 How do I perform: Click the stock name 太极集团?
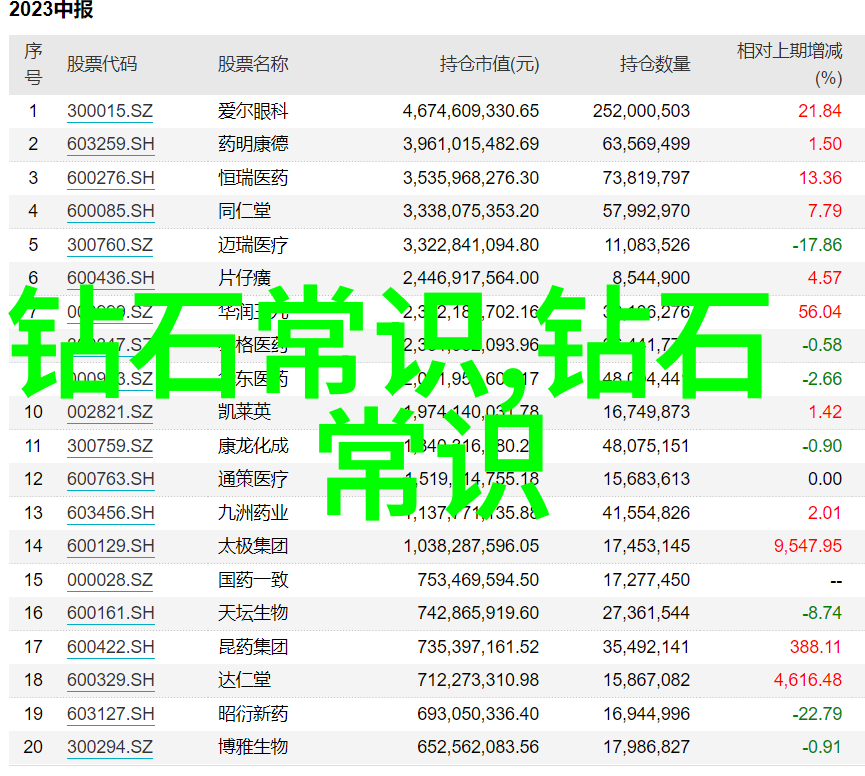point(253,546)
